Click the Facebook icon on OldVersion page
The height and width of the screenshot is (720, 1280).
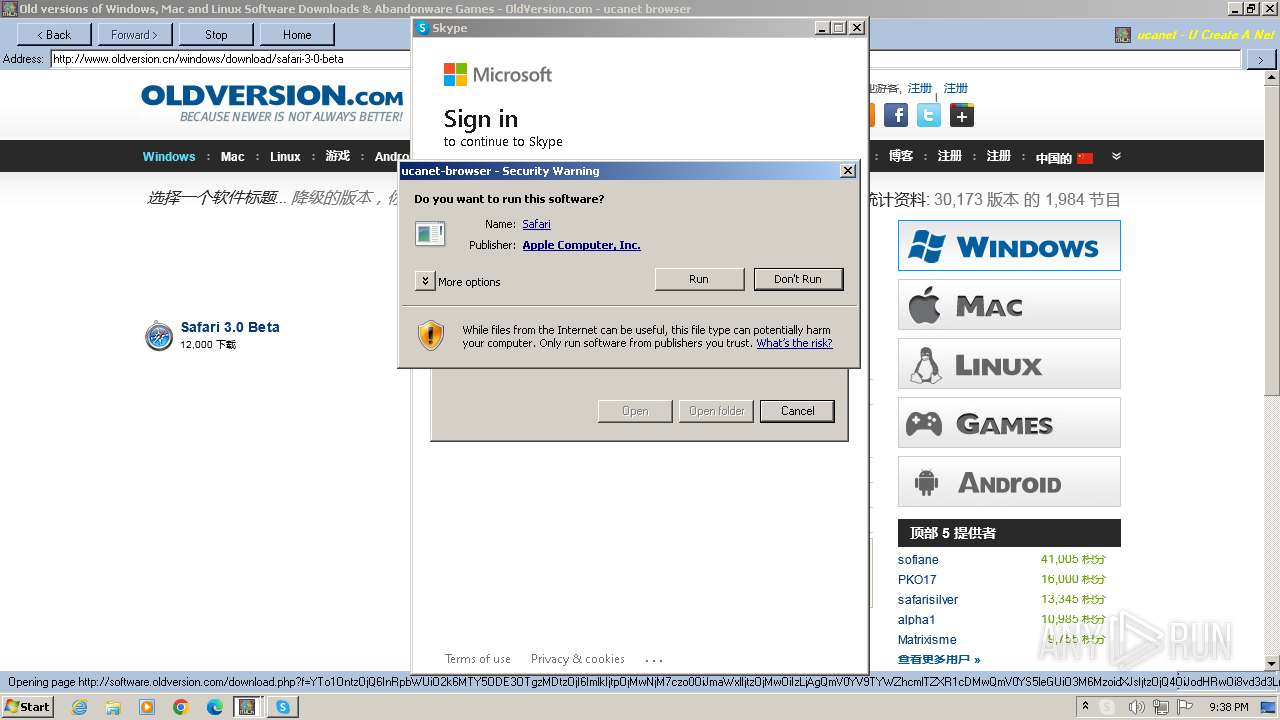[896, 115]
